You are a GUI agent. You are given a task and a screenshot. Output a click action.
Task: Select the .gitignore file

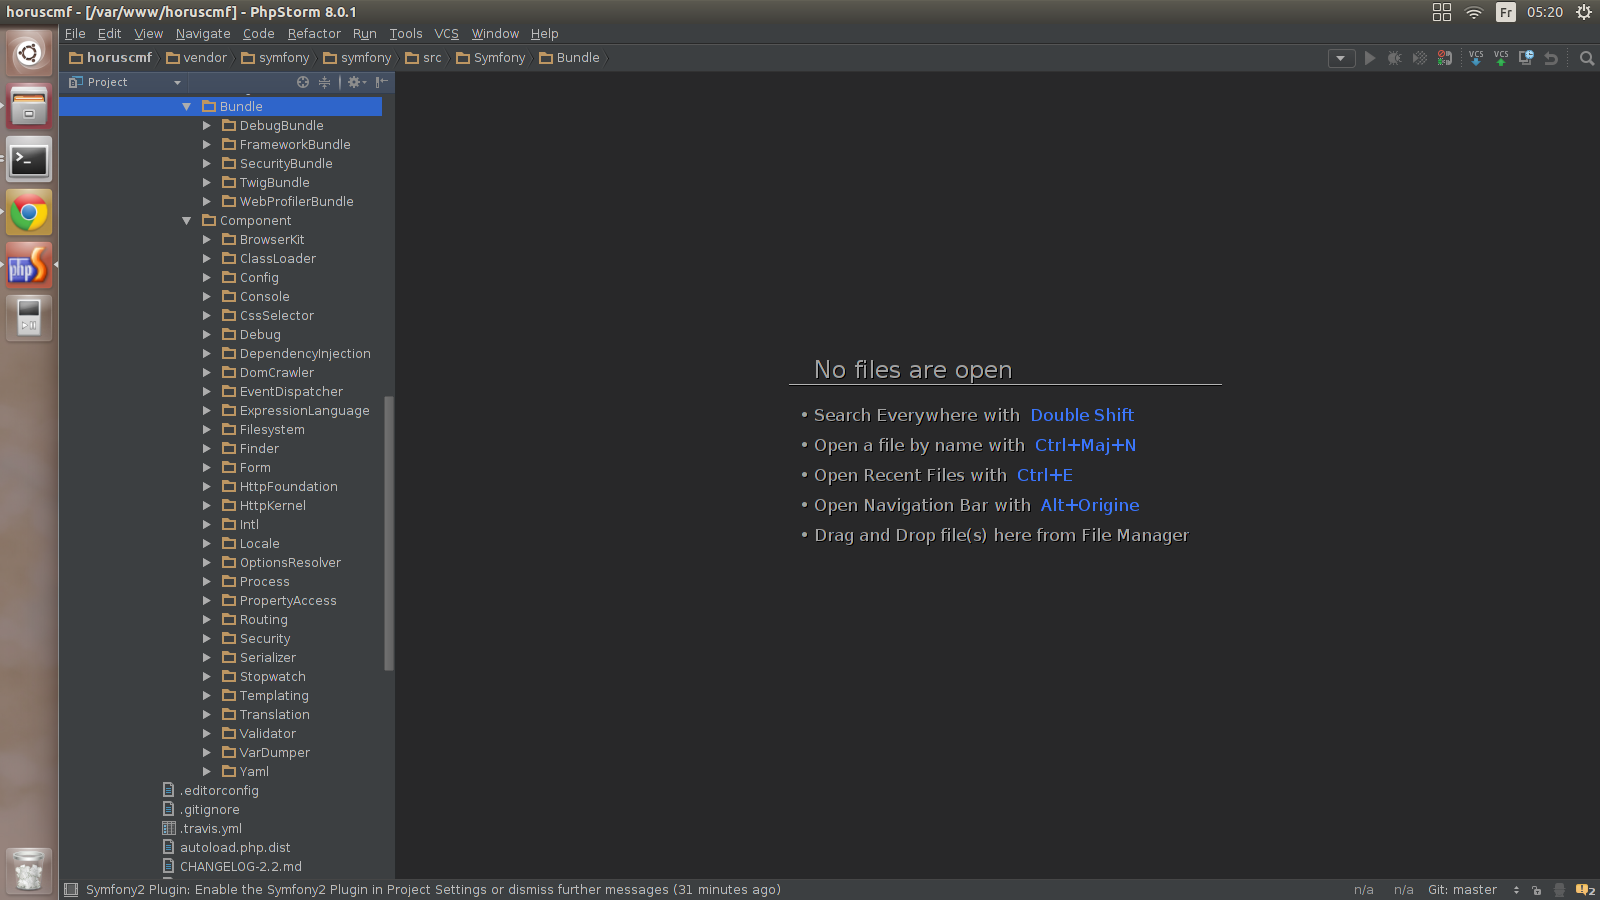click(201, 810)
